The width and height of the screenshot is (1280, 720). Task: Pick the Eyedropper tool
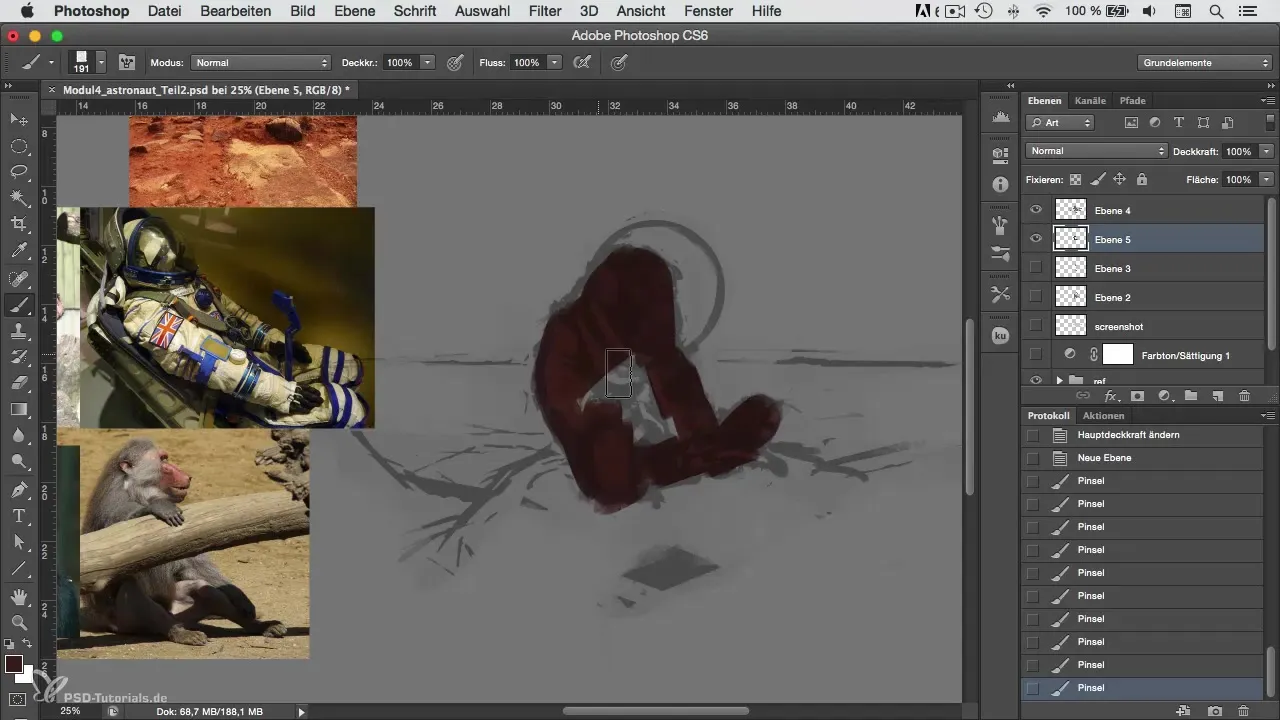click(19, 250)
